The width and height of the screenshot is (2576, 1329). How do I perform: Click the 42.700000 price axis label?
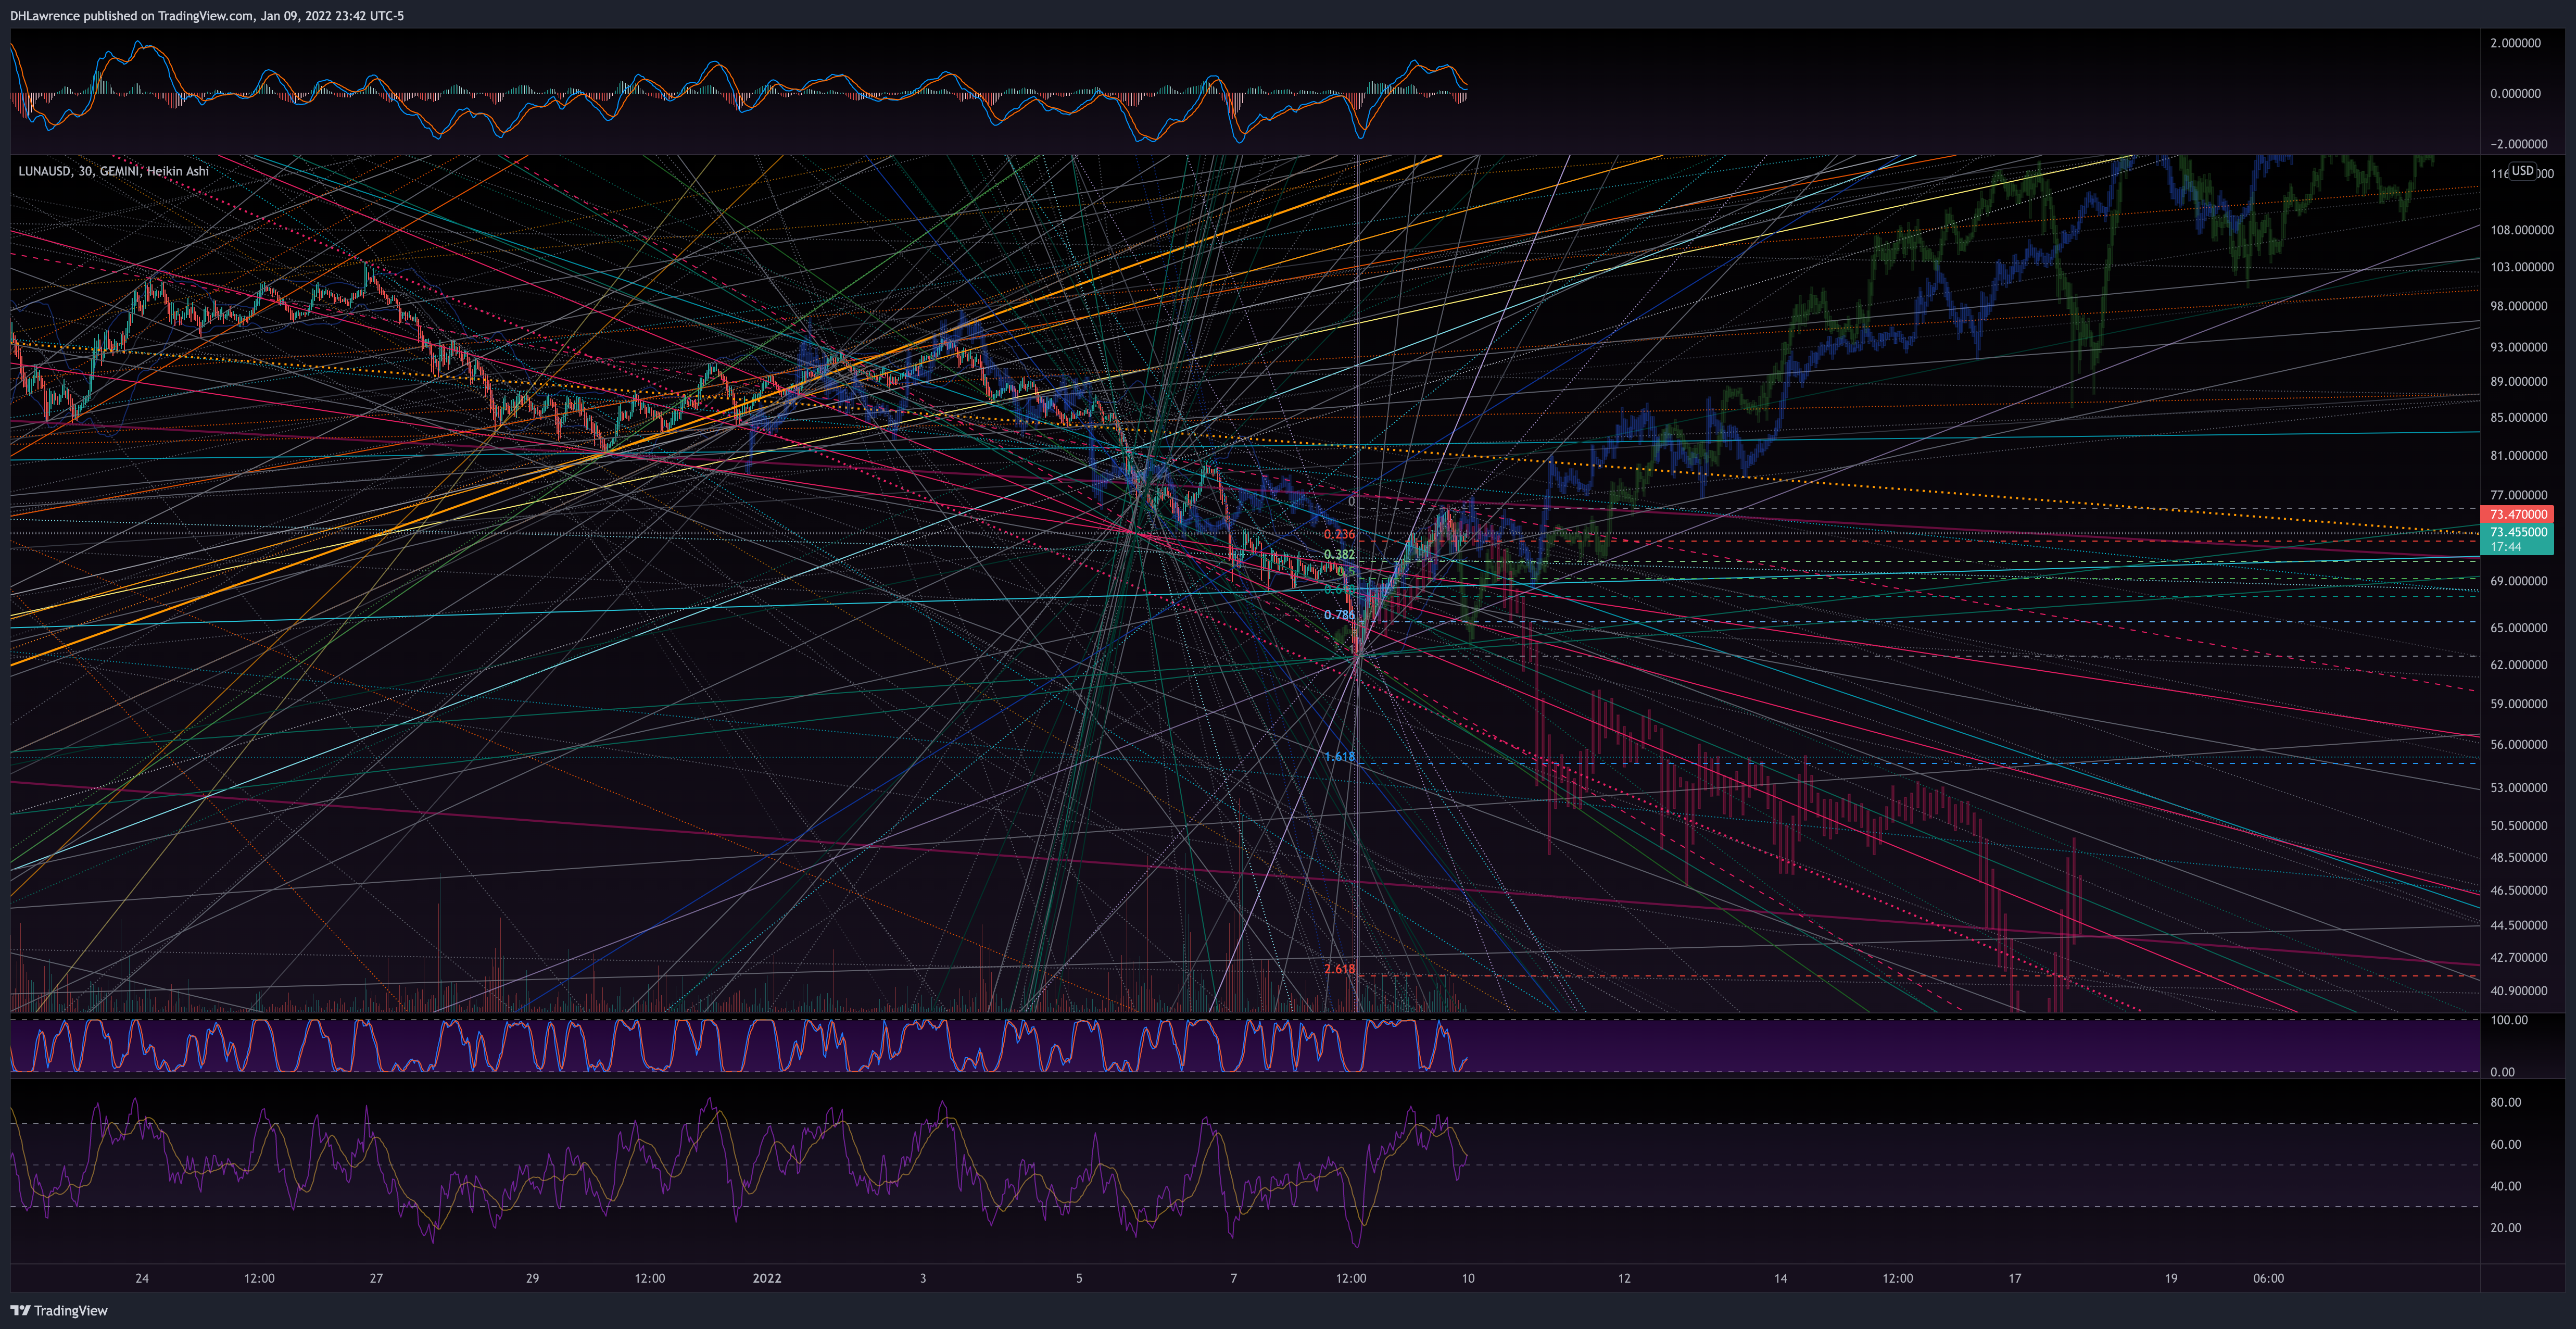point(2518,957)
